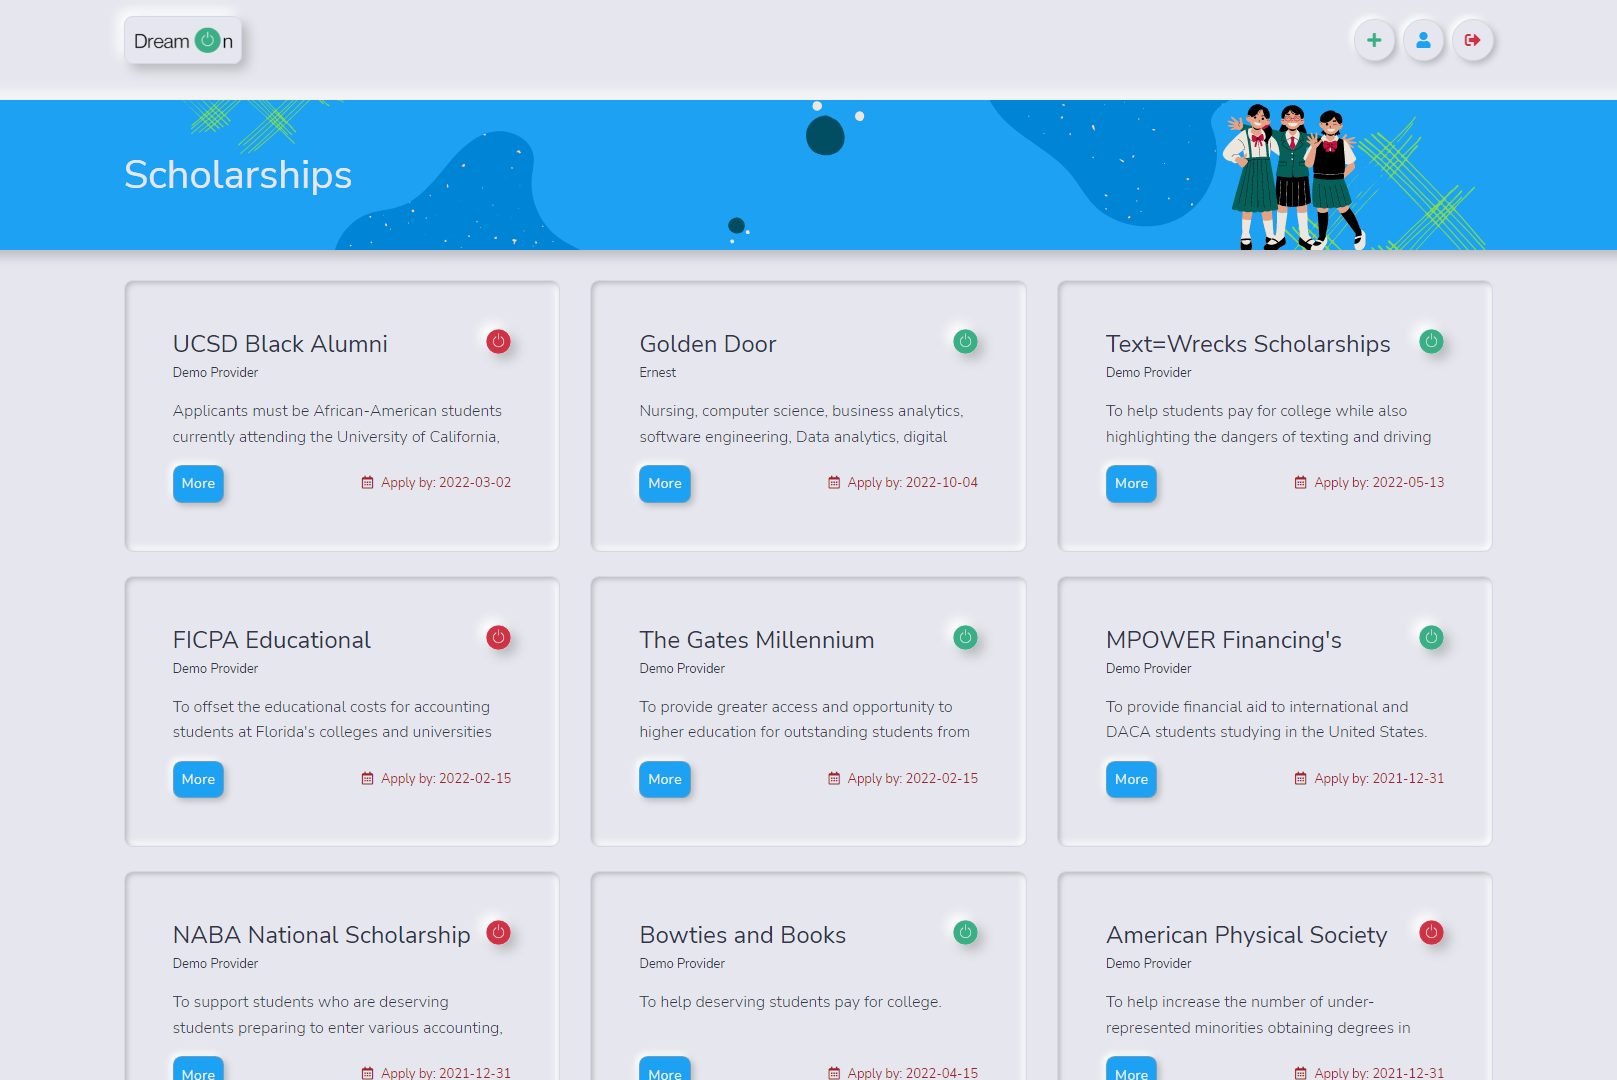Toggle the power status on Text=Wrecks Scholarships
Image resolution: width=1617 pixels, height=1080 pixels.
tap(1431, 341)
